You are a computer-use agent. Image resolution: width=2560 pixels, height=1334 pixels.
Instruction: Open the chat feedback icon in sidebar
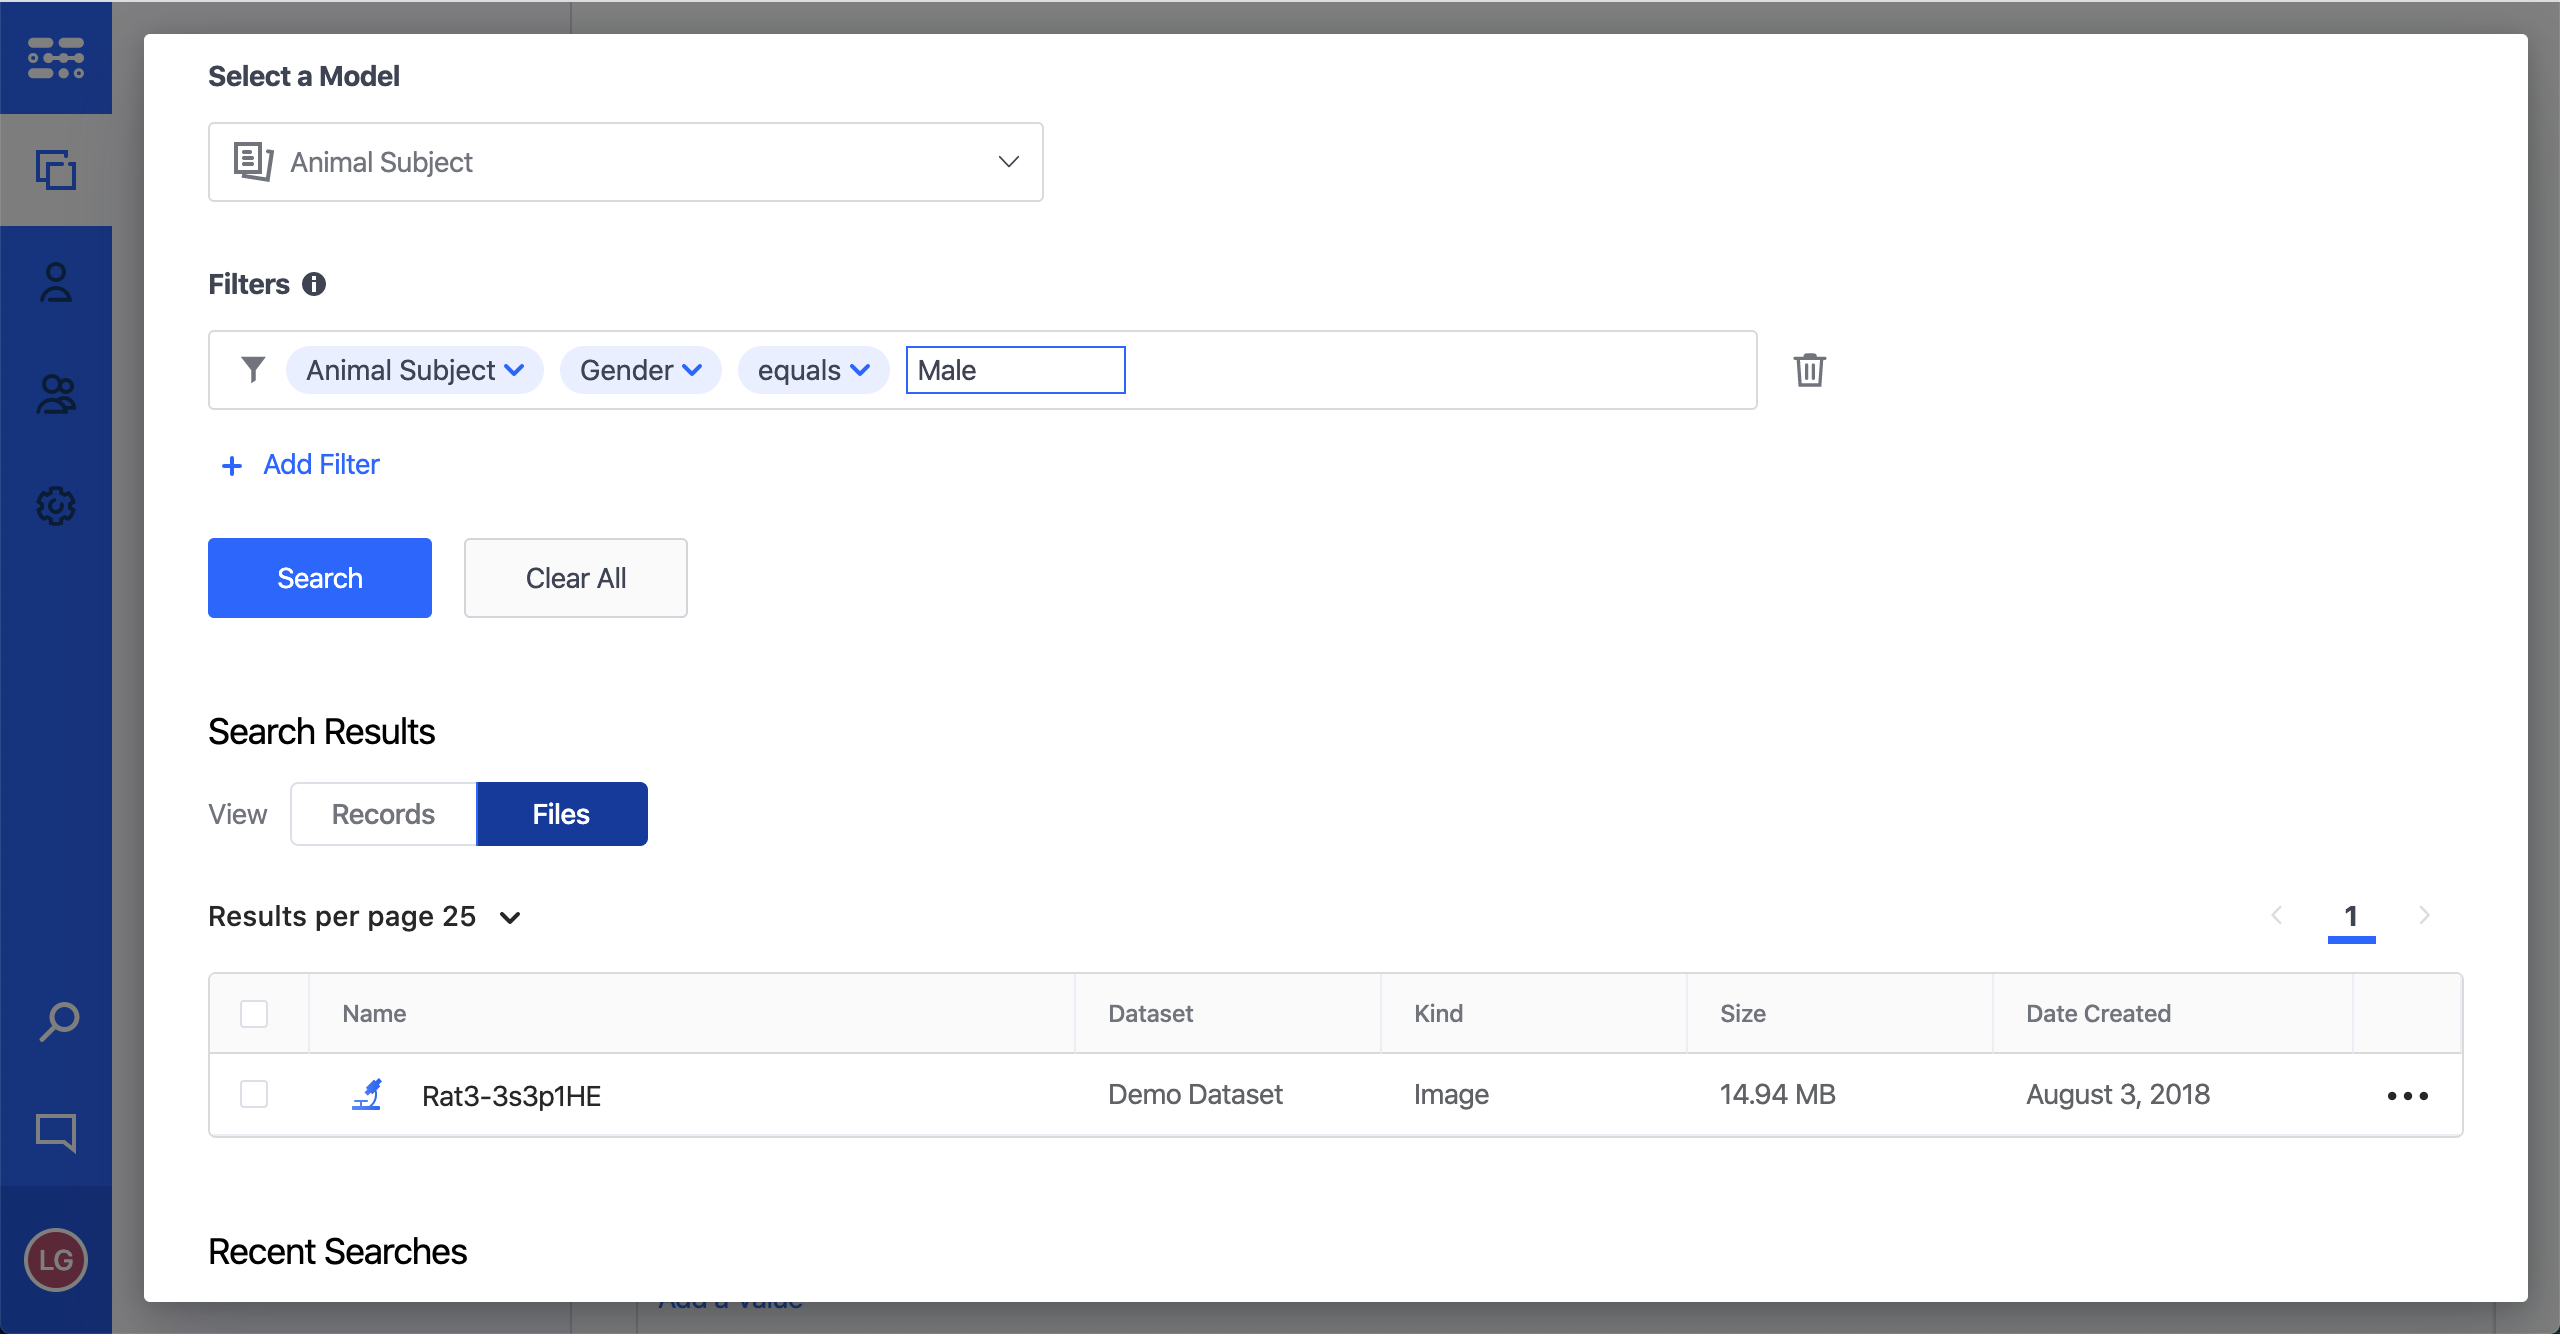pyautogui.click(x=56, y=1132)
